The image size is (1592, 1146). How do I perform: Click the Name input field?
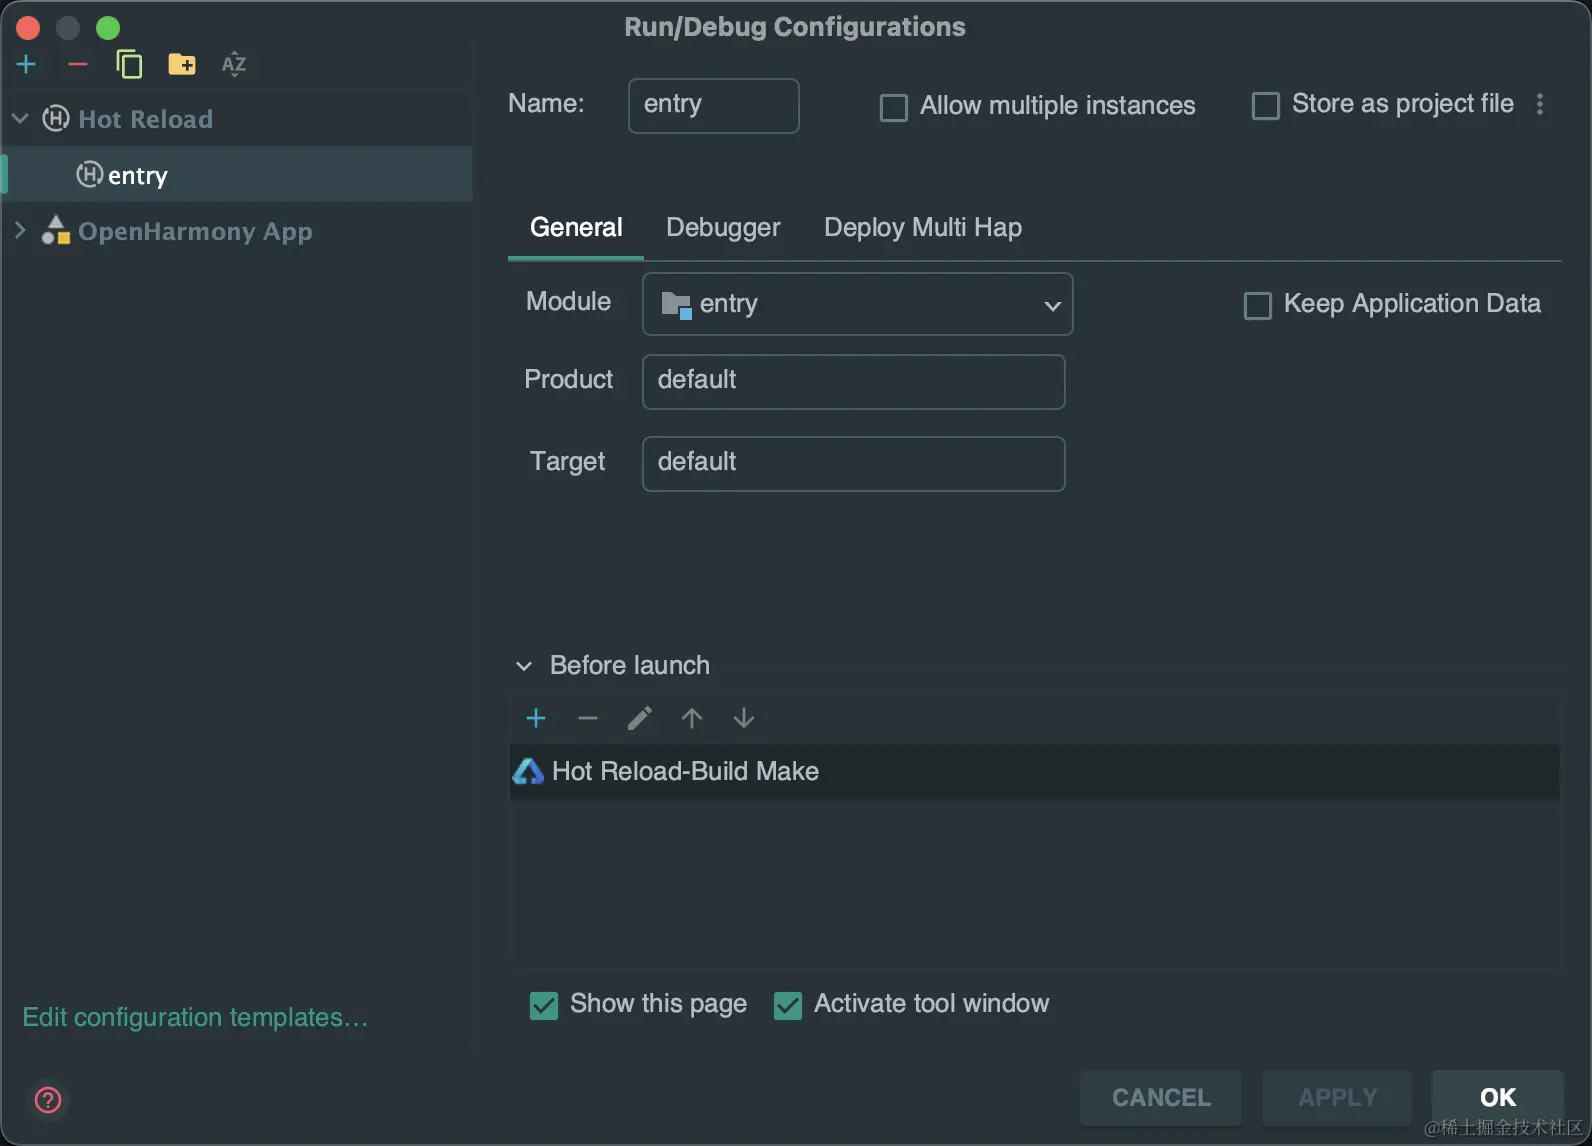tap(713, 105)
